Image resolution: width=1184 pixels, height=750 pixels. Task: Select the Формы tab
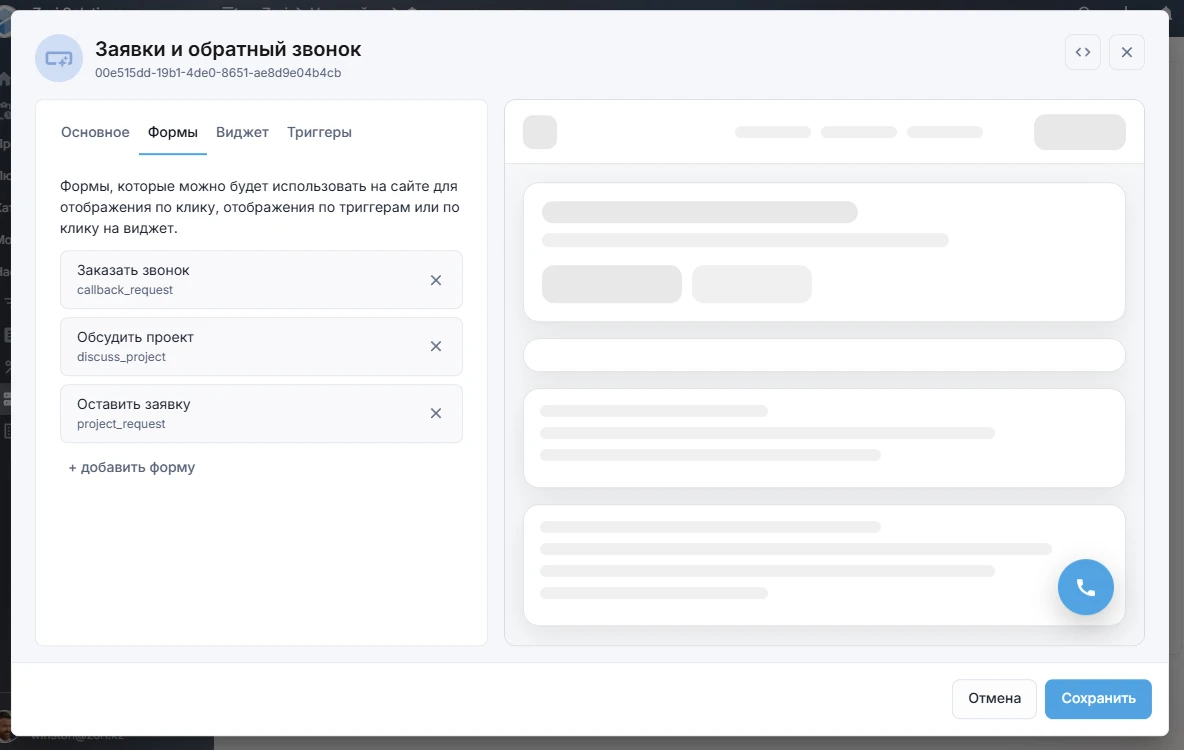click(173, 132)
